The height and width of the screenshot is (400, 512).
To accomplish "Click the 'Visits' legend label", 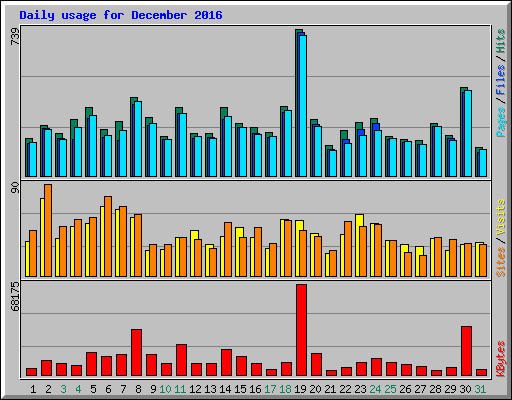I will [x=501, y=217].
